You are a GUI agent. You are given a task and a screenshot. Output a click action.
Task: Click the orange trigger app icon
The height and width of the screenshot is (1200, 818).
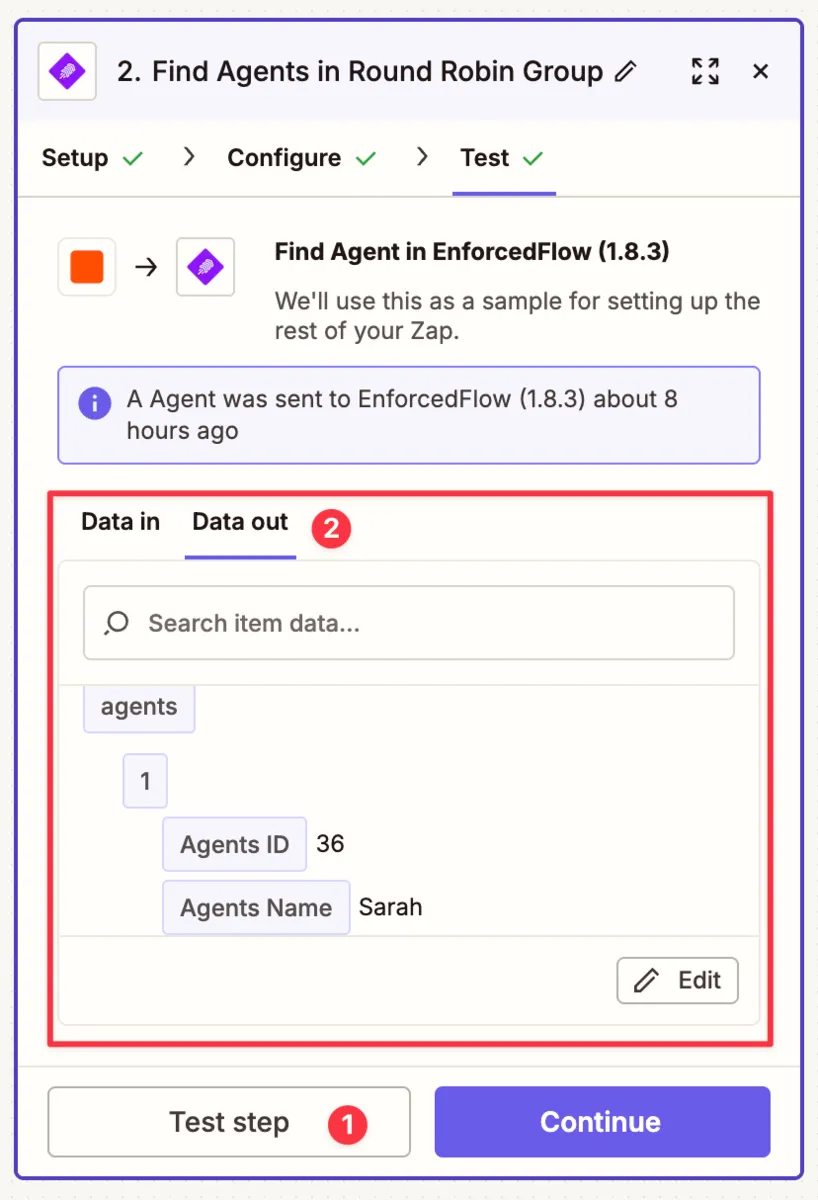[86, 267]
